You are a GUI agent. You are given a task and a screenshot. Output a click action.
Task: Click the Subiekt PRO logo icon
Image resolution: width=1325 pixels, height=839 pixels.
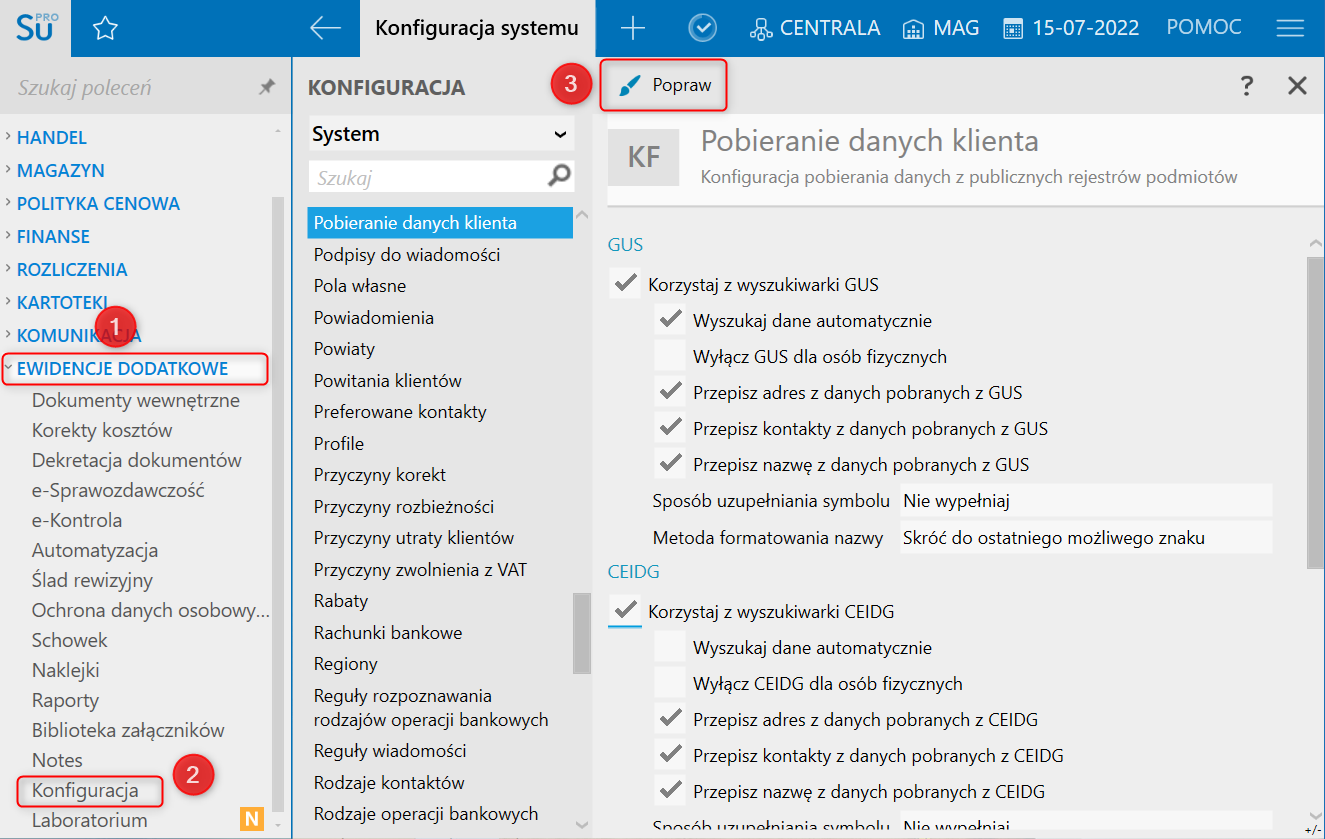pos(36,27)
